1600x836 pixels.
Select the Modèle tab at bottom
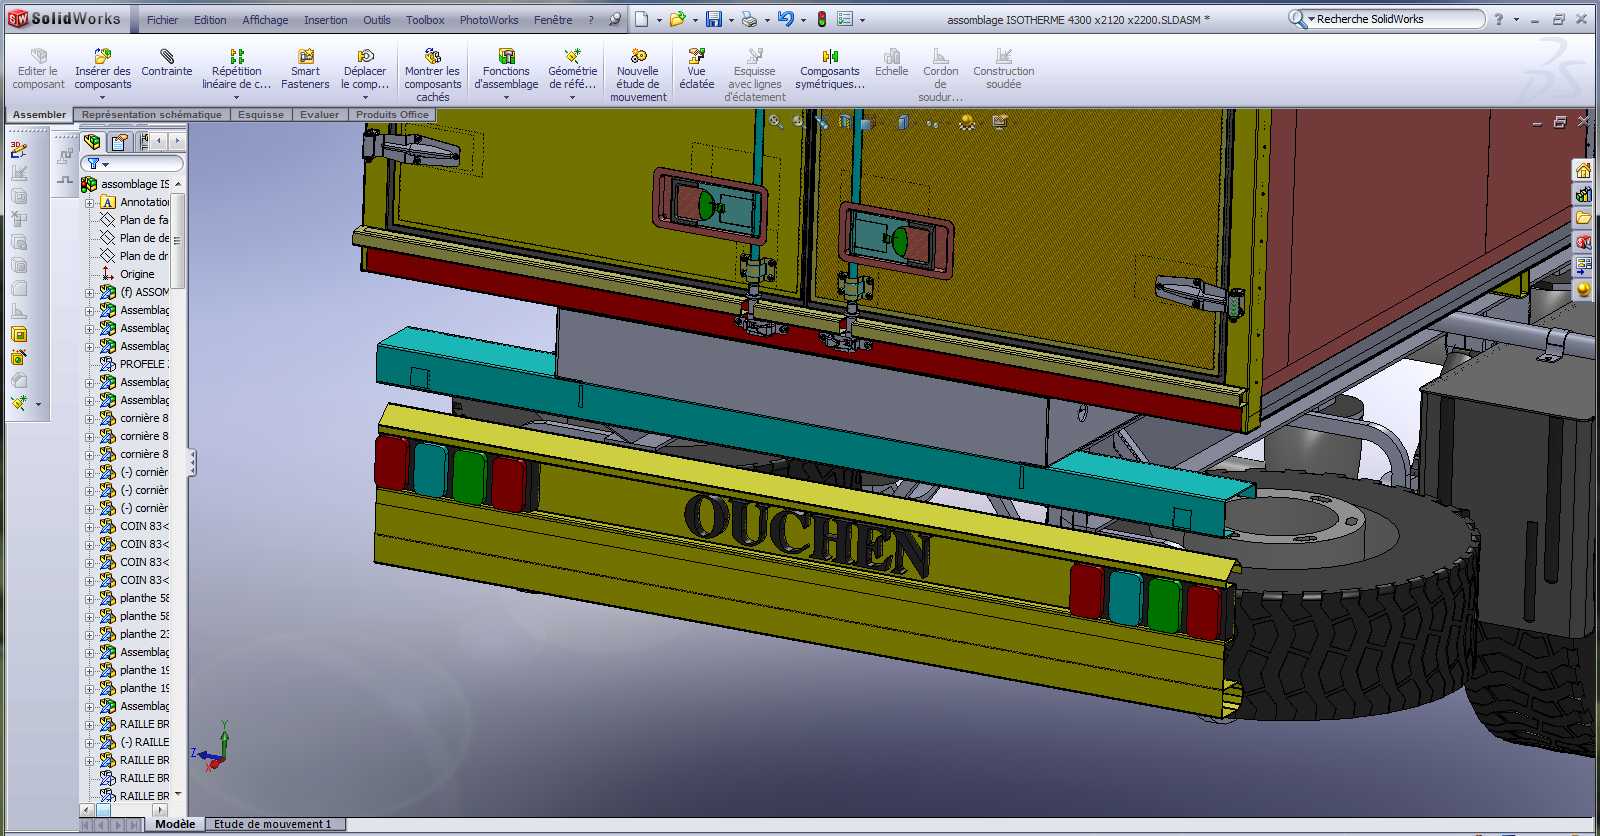(175, 824)
